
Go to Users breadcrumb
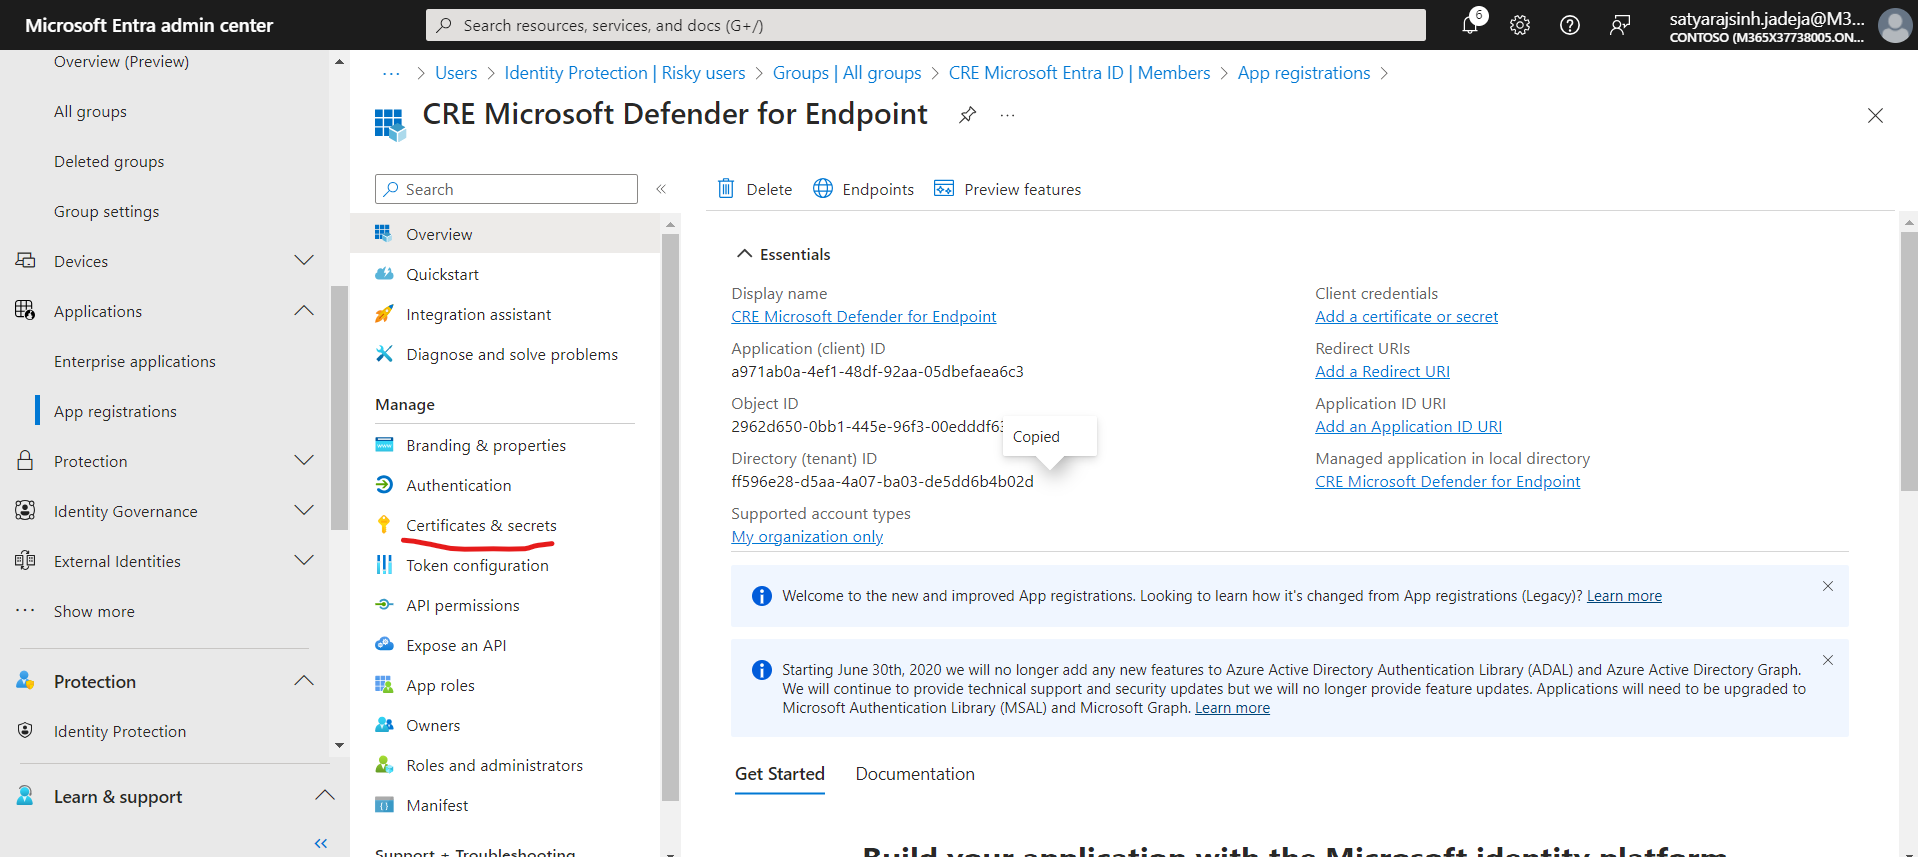pyautogui.click(x=456, y=73)
